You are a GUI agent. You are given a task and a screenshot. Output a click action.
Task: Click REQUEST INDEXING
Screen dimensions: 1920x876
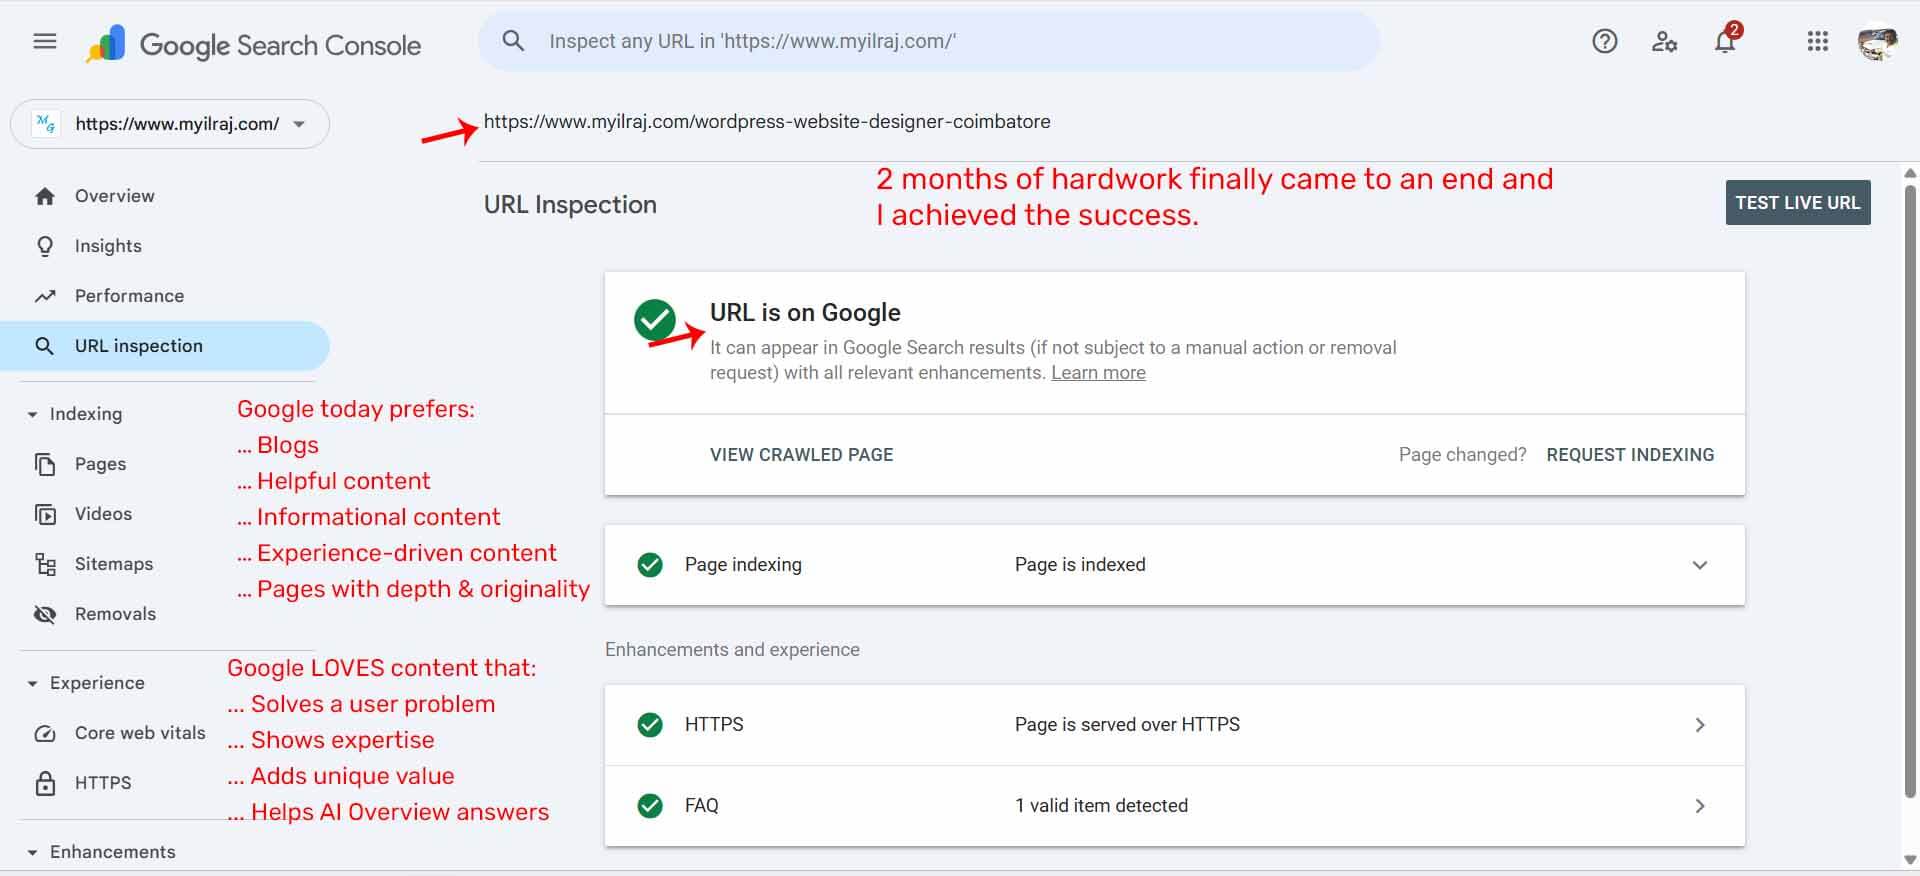pos(1630,455)
